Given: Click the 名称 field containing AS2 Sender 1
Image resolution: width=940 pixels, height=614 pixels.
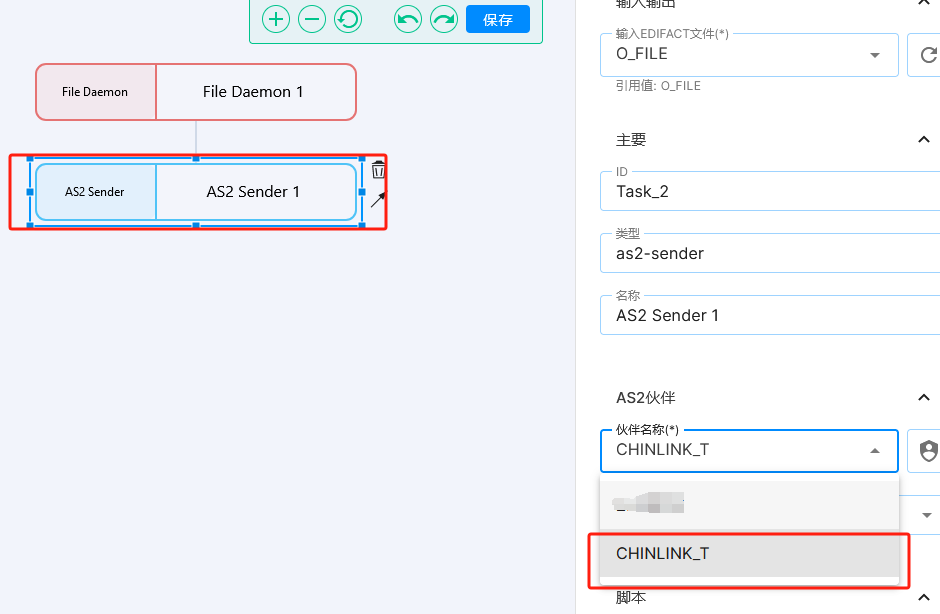Looking at the screenshot, I should pyautogui.click(x=770, y=316).
